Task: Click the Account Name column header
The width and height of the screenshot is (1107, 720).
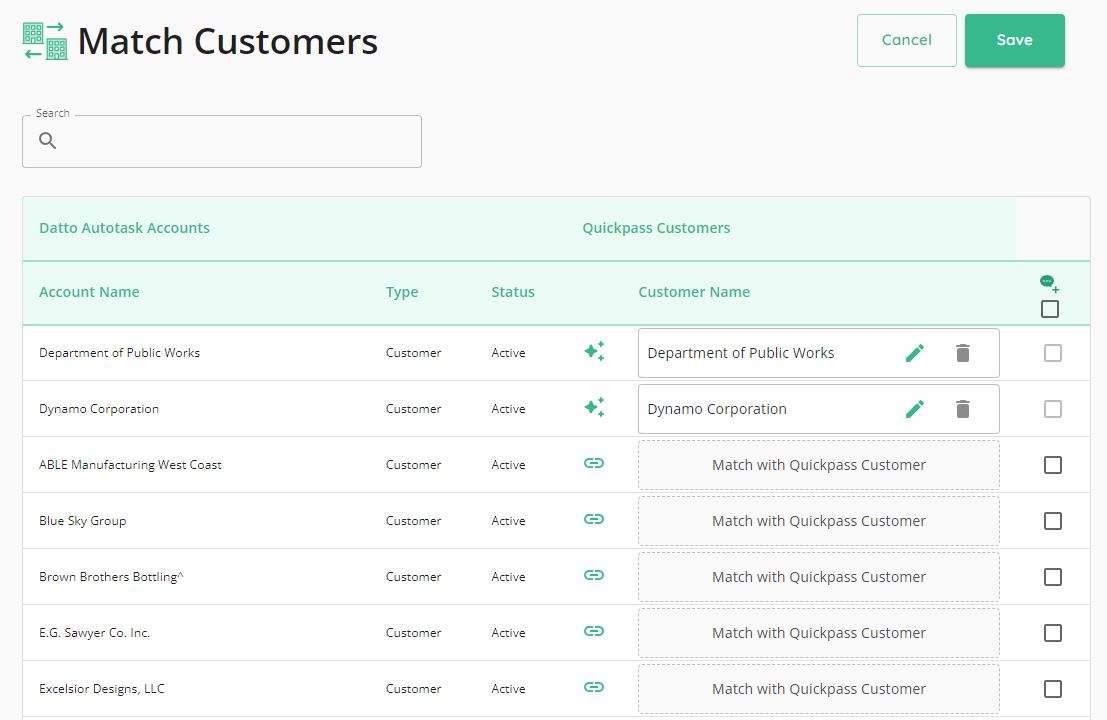Action: click(x=89, y=292)
